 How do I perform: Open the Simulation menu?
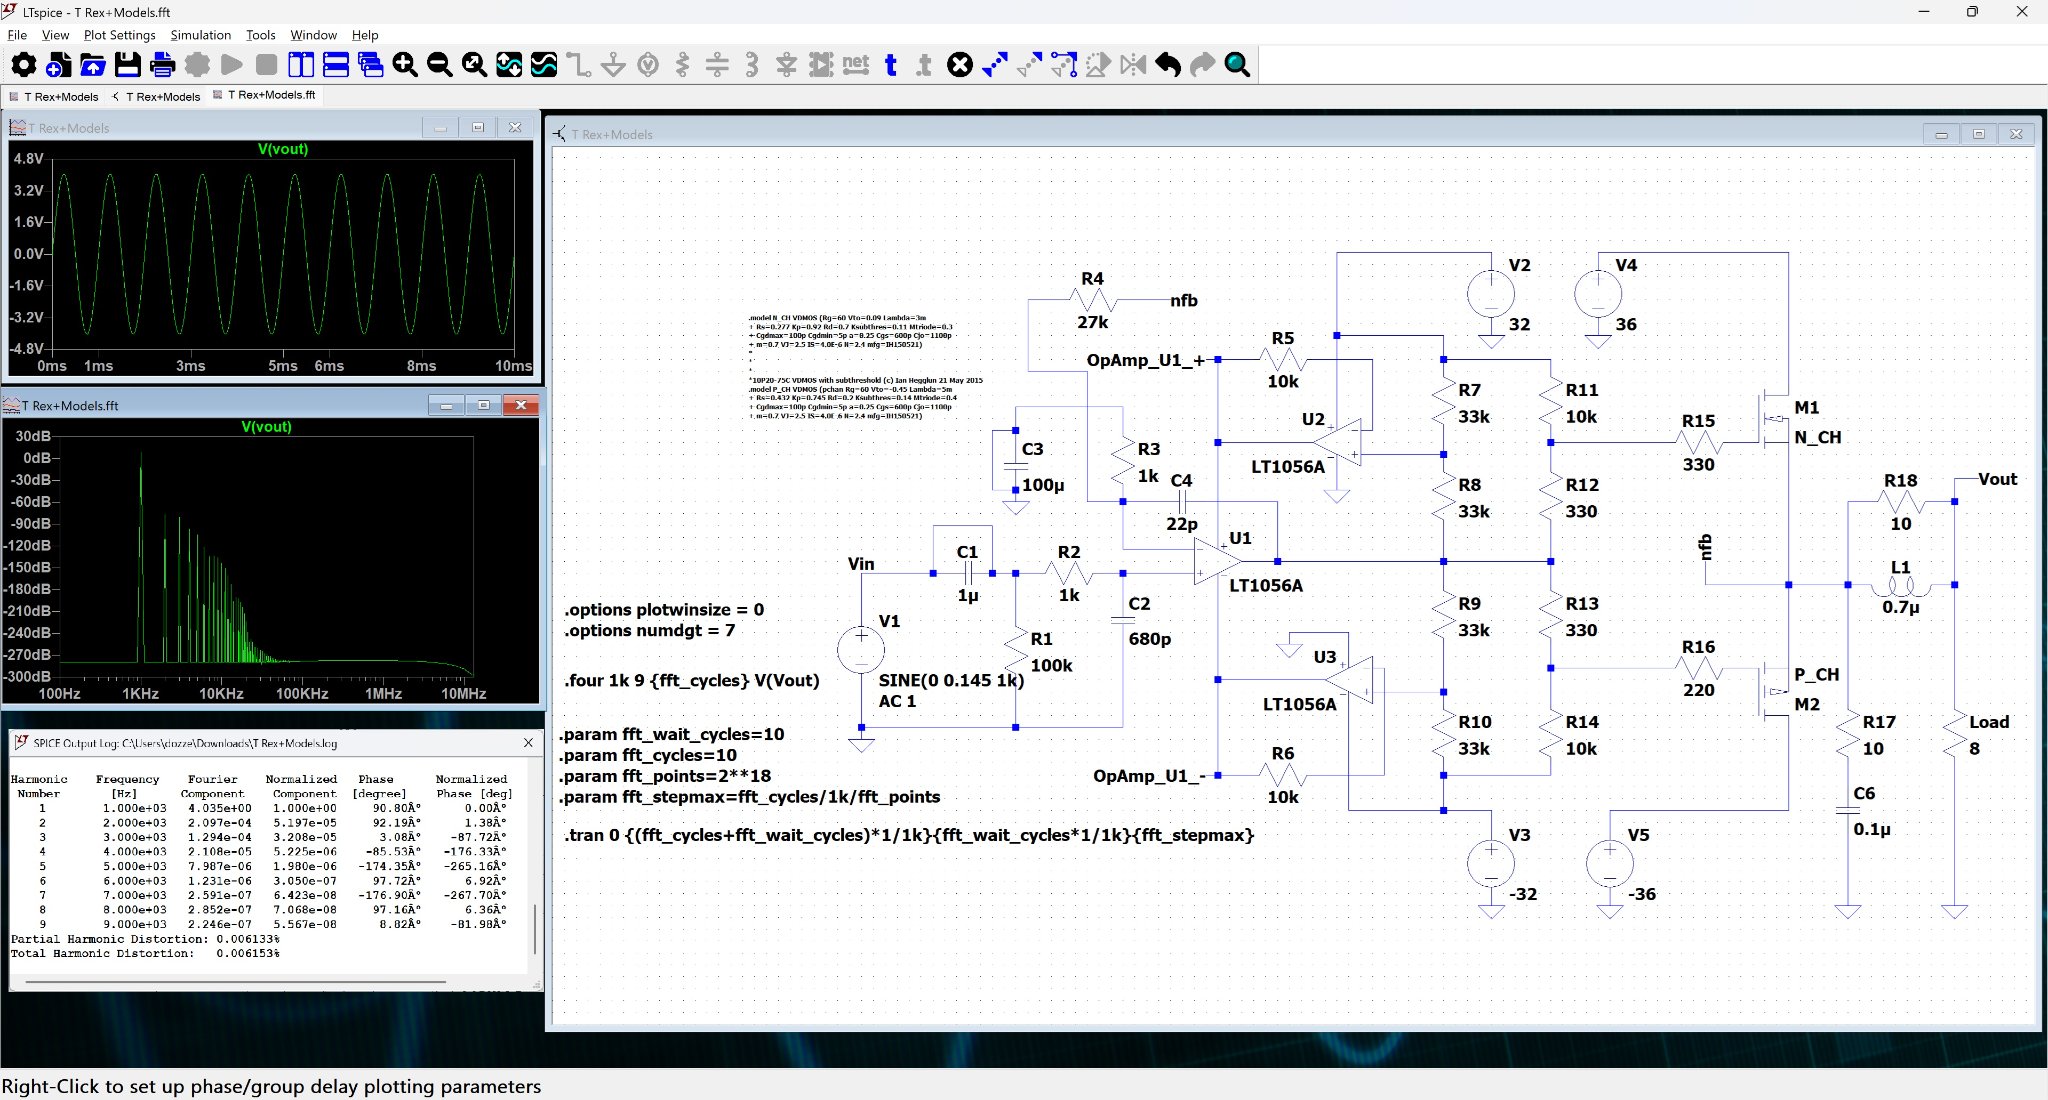click(x=200, y=35)
